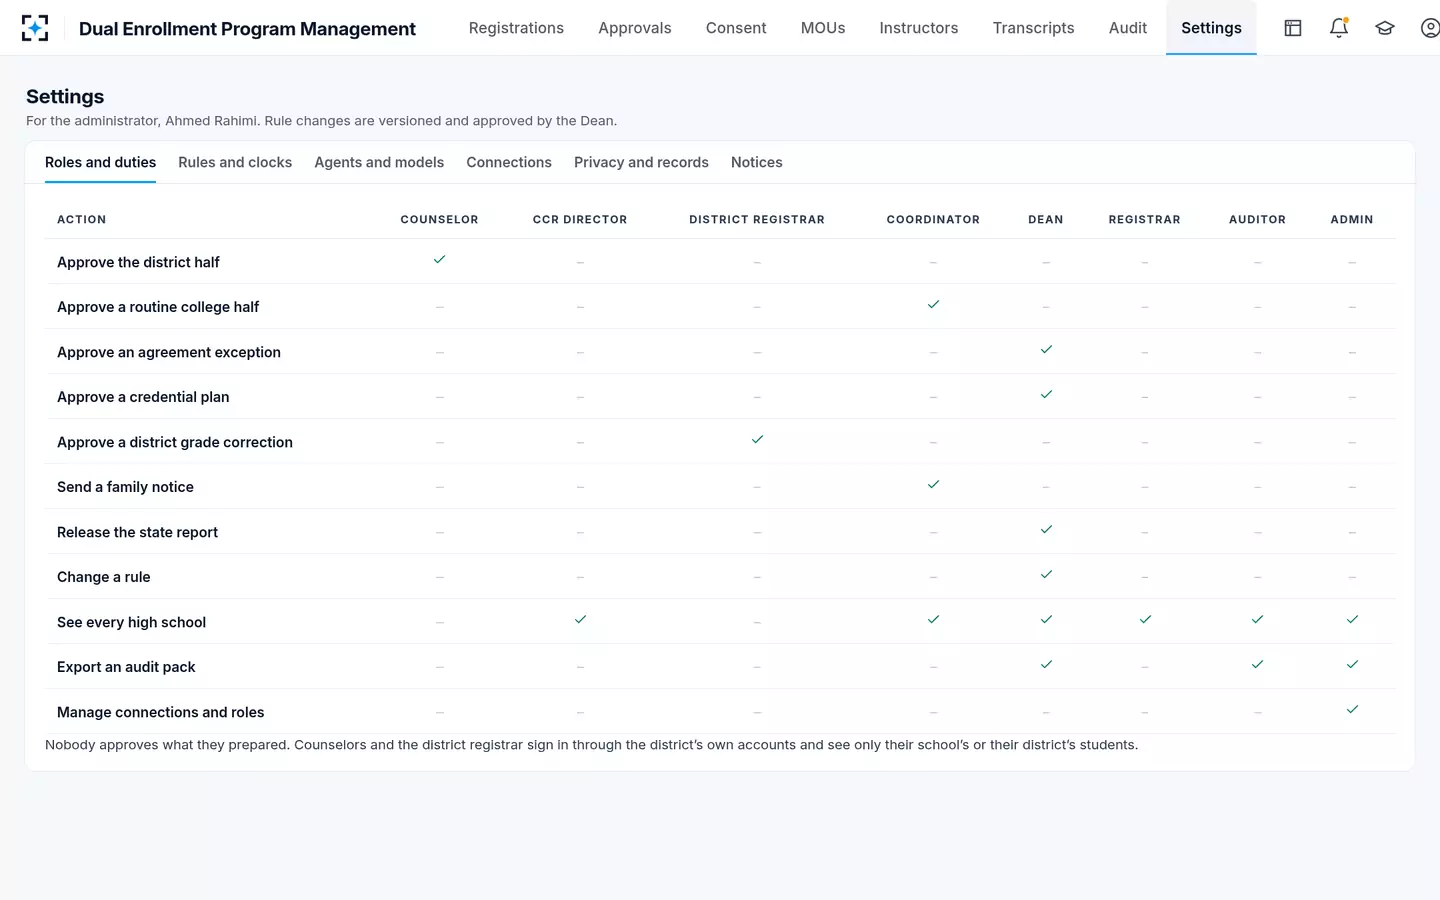Click the 'Manage connections and roles' row label

(x=161, y=712)
